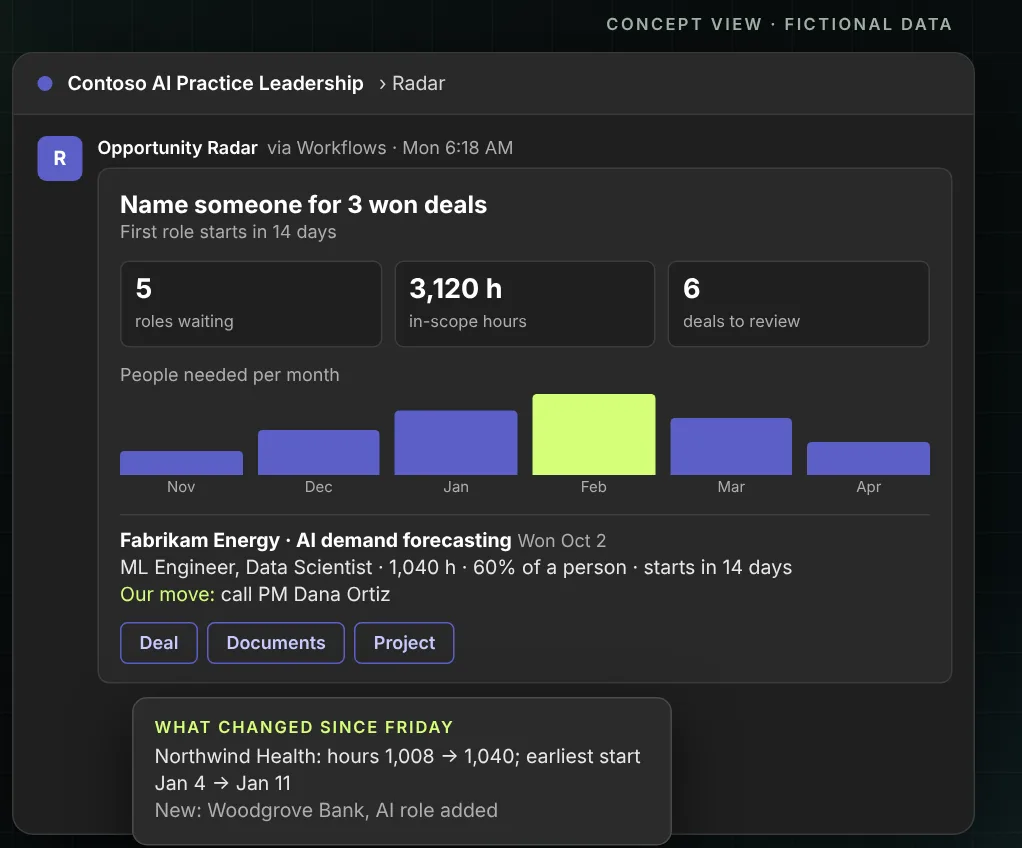
Task: Select the Radar breadcrumb
Action: (418, 83)
